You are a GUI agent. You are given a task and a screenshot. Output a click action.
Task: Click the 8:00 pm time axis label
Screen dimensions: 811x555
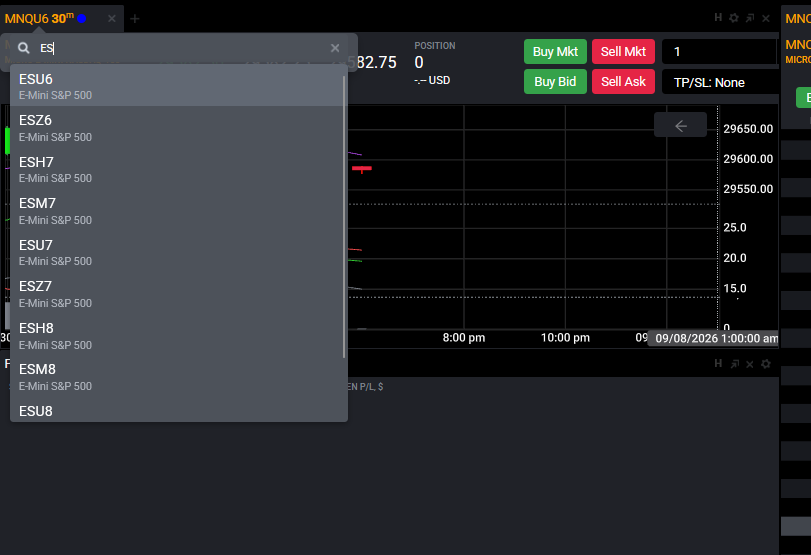[464, 338]
